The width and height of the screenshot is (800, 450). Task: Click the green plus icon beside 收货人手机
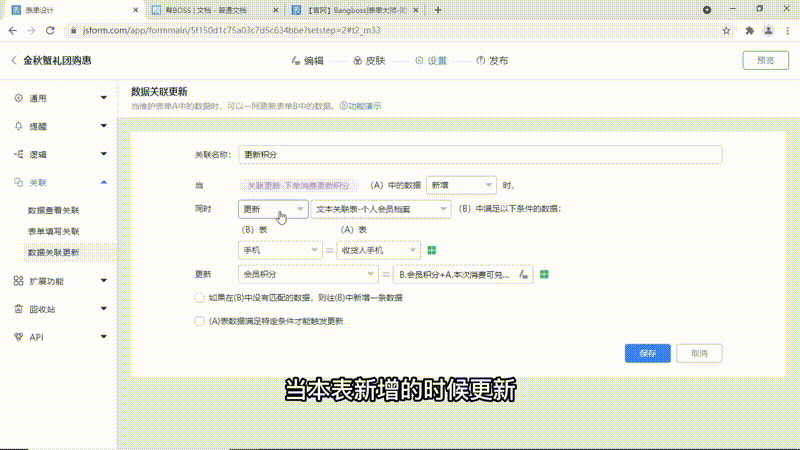[432, 249]
